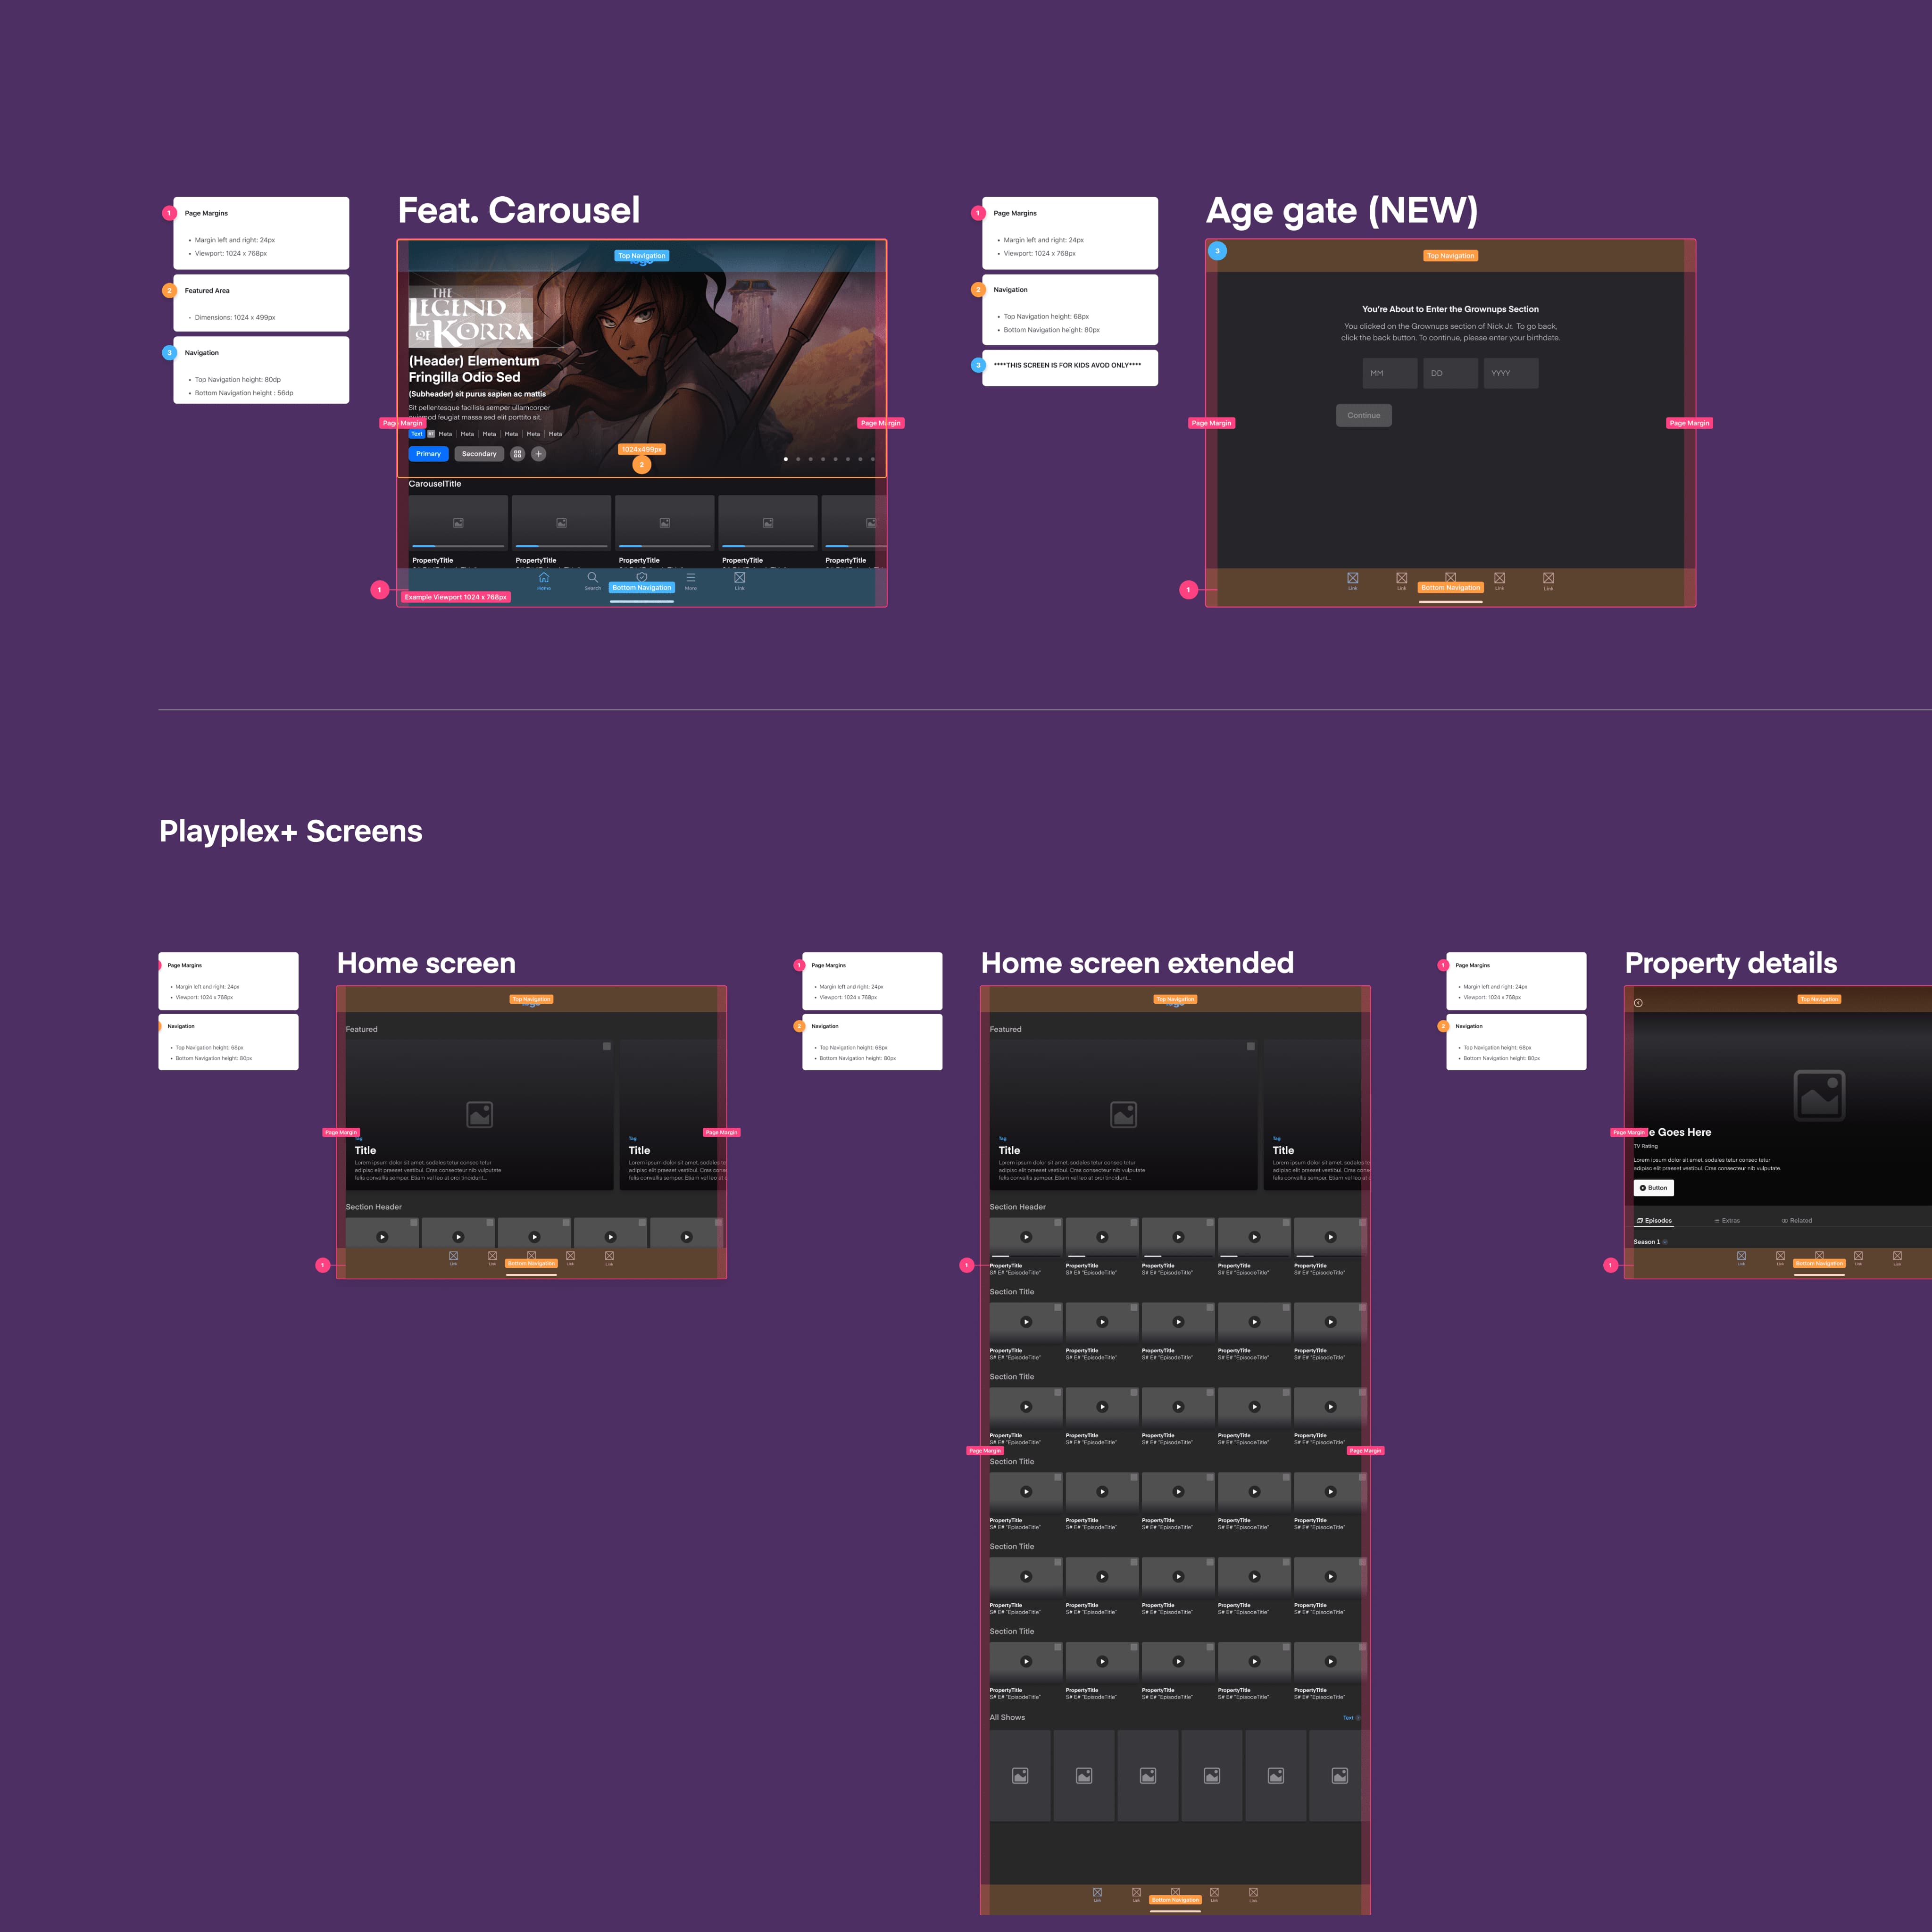
Task: Click Home icon in Feat. Carousel nav
Action: (x=543, y=578)
